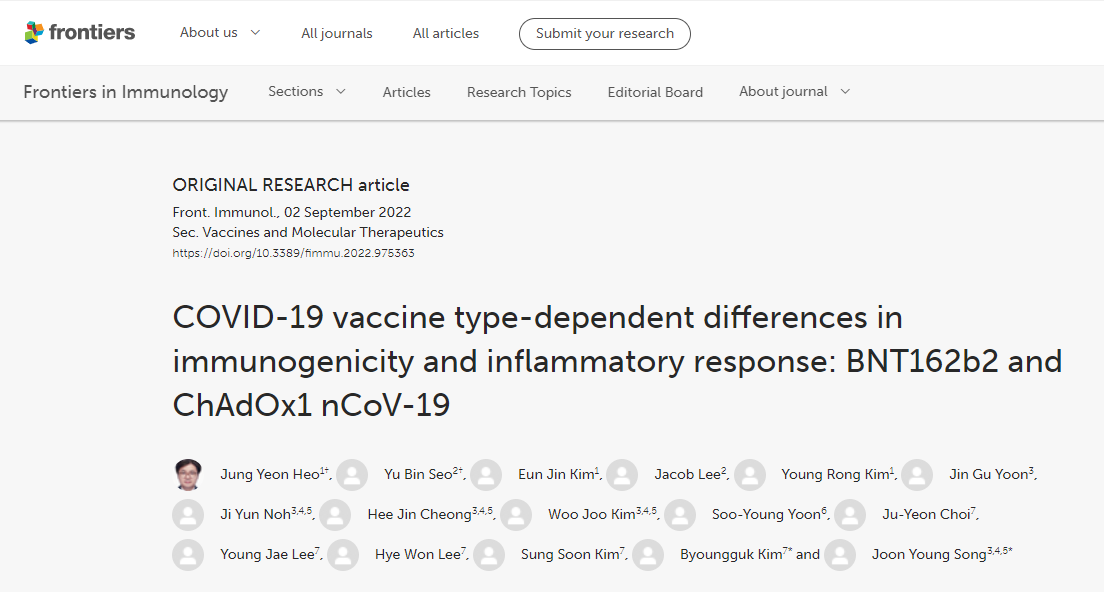Screen dimensions: 1104x592
Task: Click avatar icon beside Soo-Young Yoon
Action: 680,515
